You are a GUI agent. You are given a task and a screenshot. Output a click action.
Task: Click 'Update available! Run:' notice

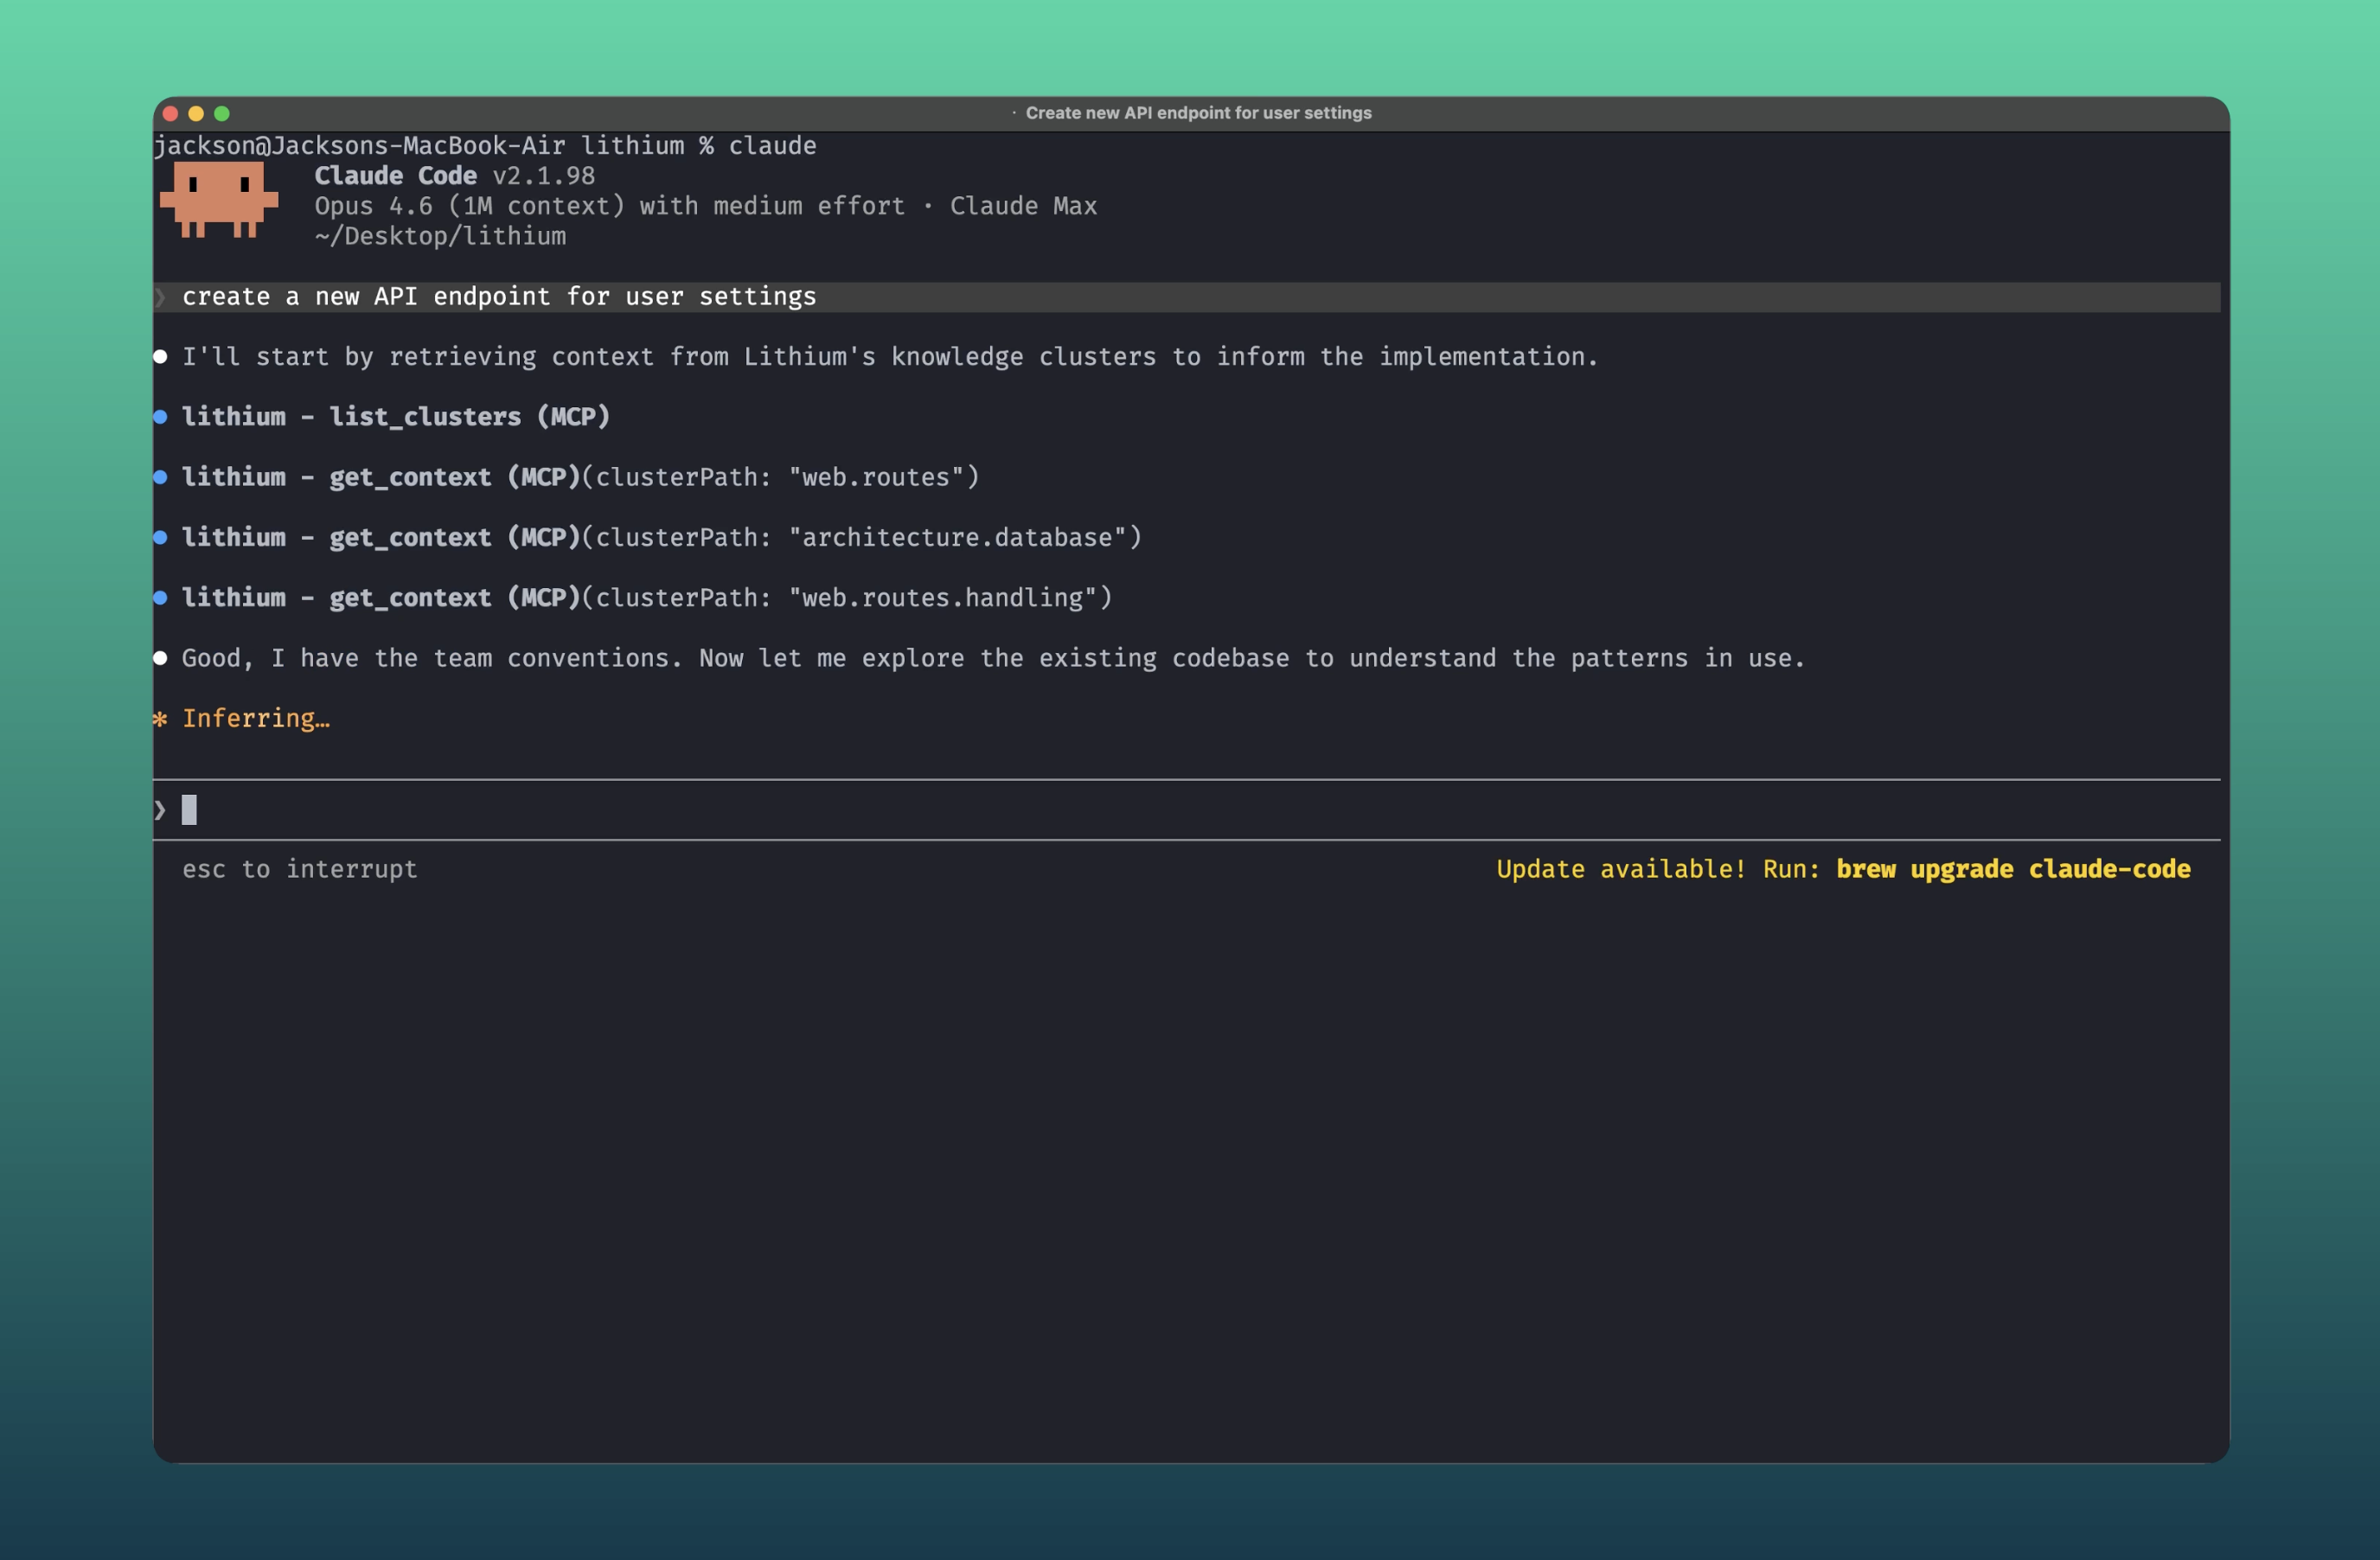coord(1658,868)
